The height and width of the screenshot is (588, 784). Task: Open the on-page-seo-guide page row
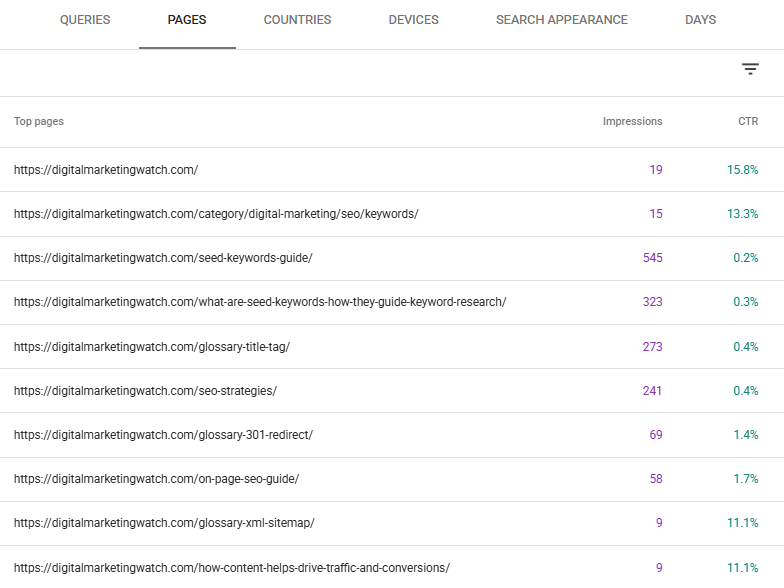(392, 479)
